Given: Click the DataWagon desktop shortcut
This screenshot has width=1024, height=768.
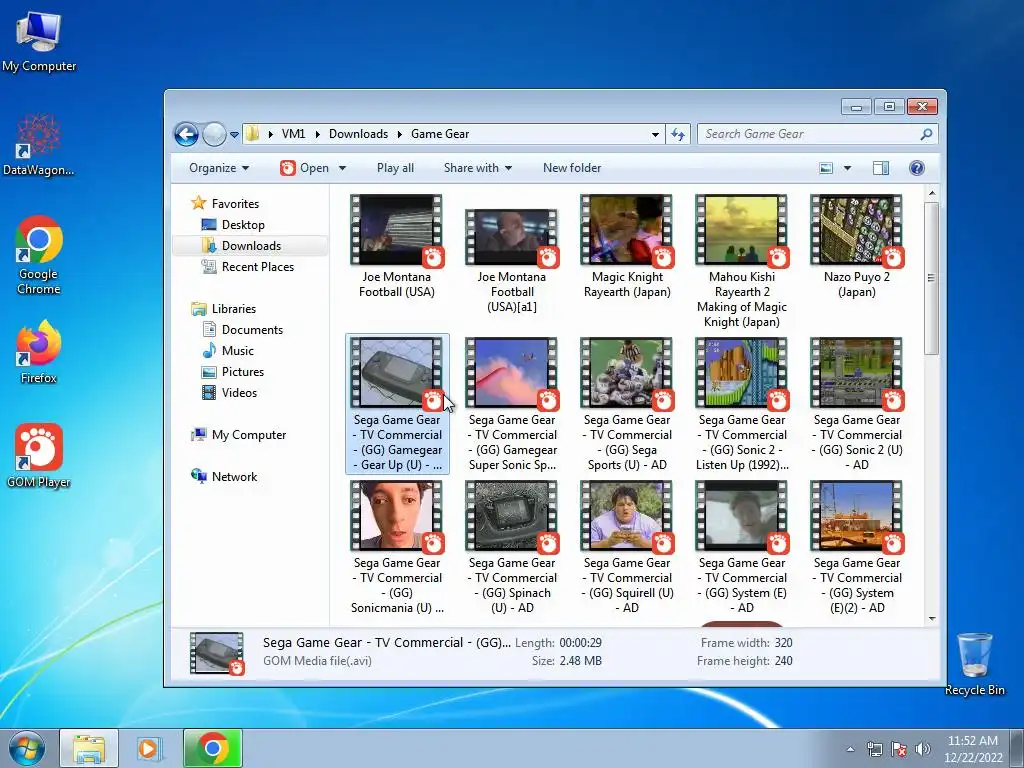Looking at the screenshot, I should coord(39,145).
